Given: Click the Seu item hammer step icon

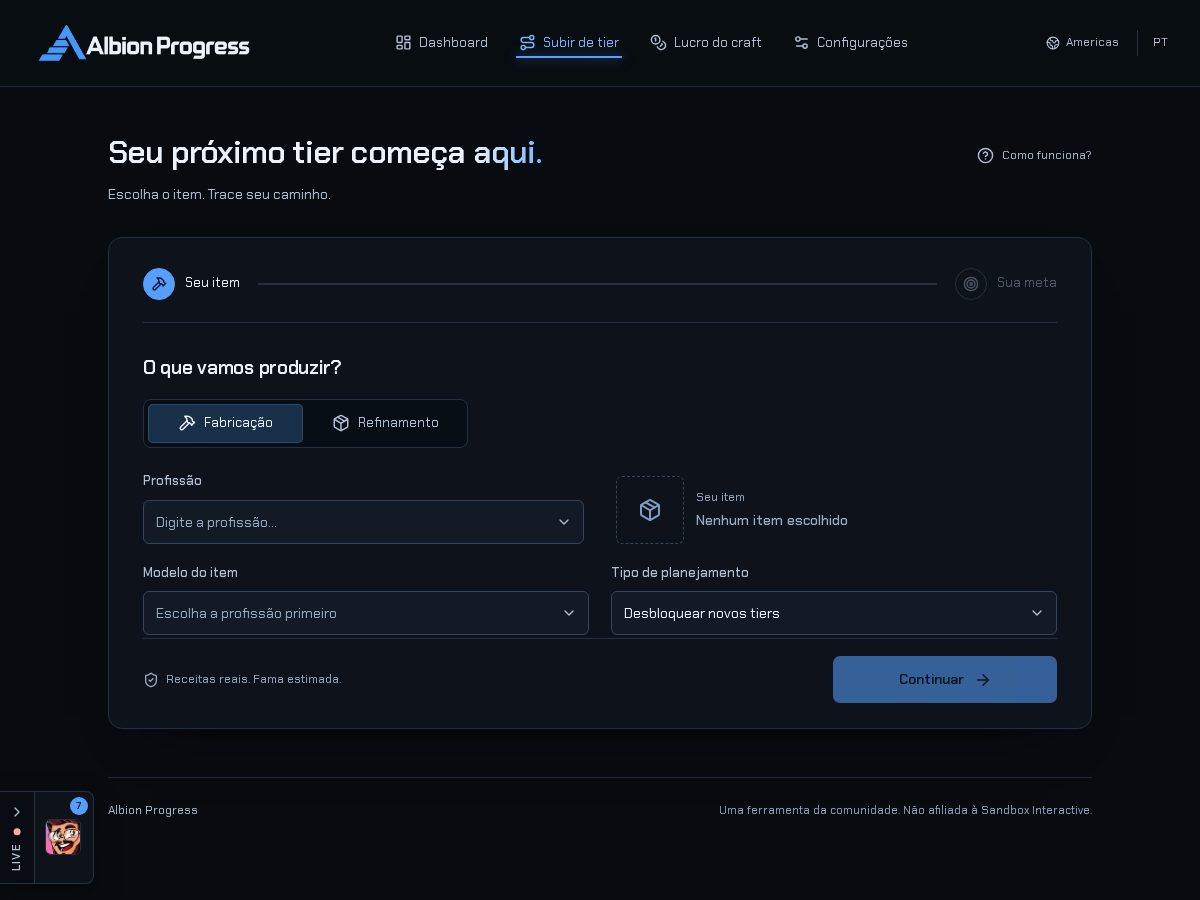Looking at the screenshot, I should [159, 284].
